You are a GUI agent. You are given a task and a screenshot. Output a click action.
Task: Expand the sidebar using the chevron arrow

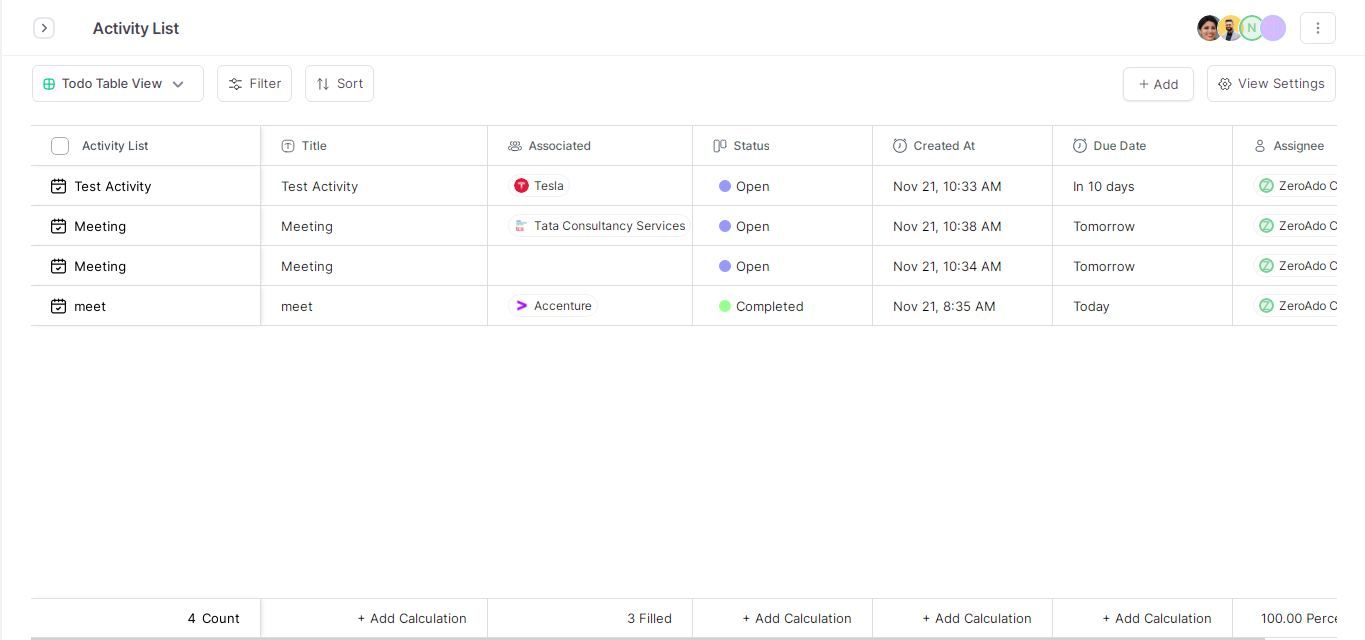44,28
